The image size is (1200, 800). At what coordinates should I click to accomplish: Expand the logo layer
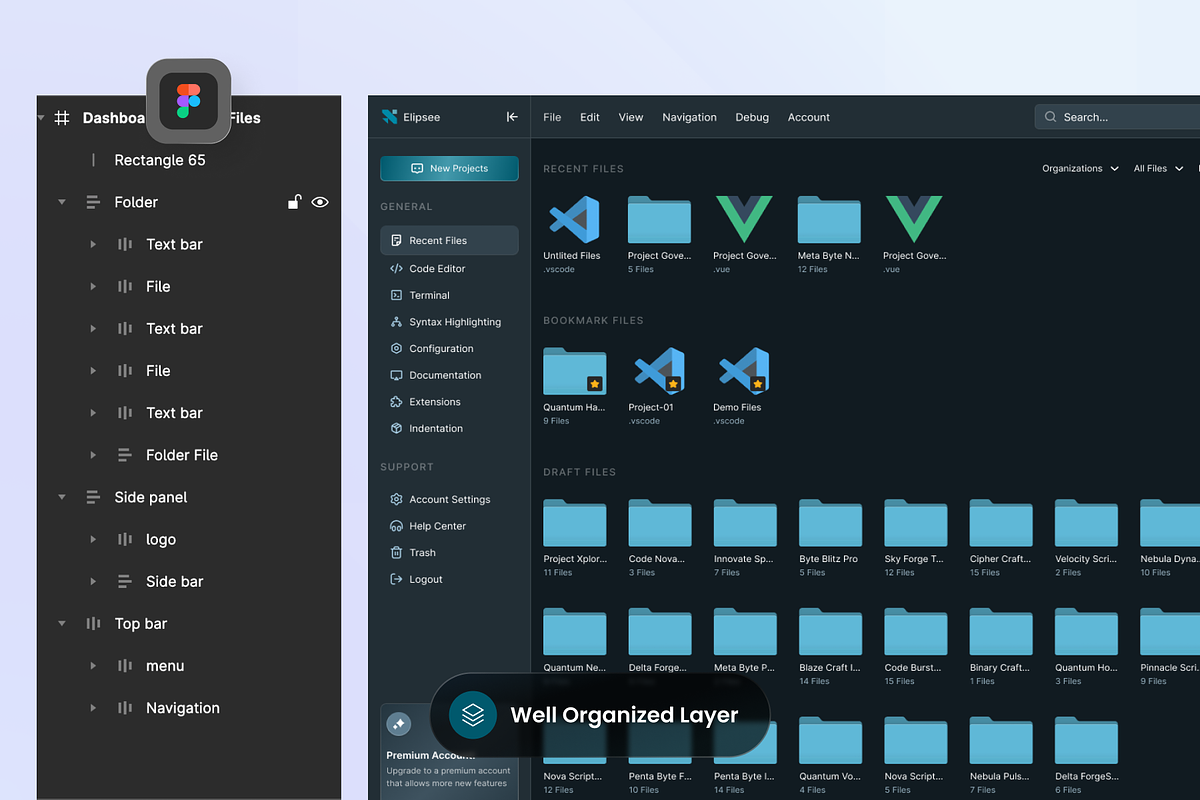93,539
